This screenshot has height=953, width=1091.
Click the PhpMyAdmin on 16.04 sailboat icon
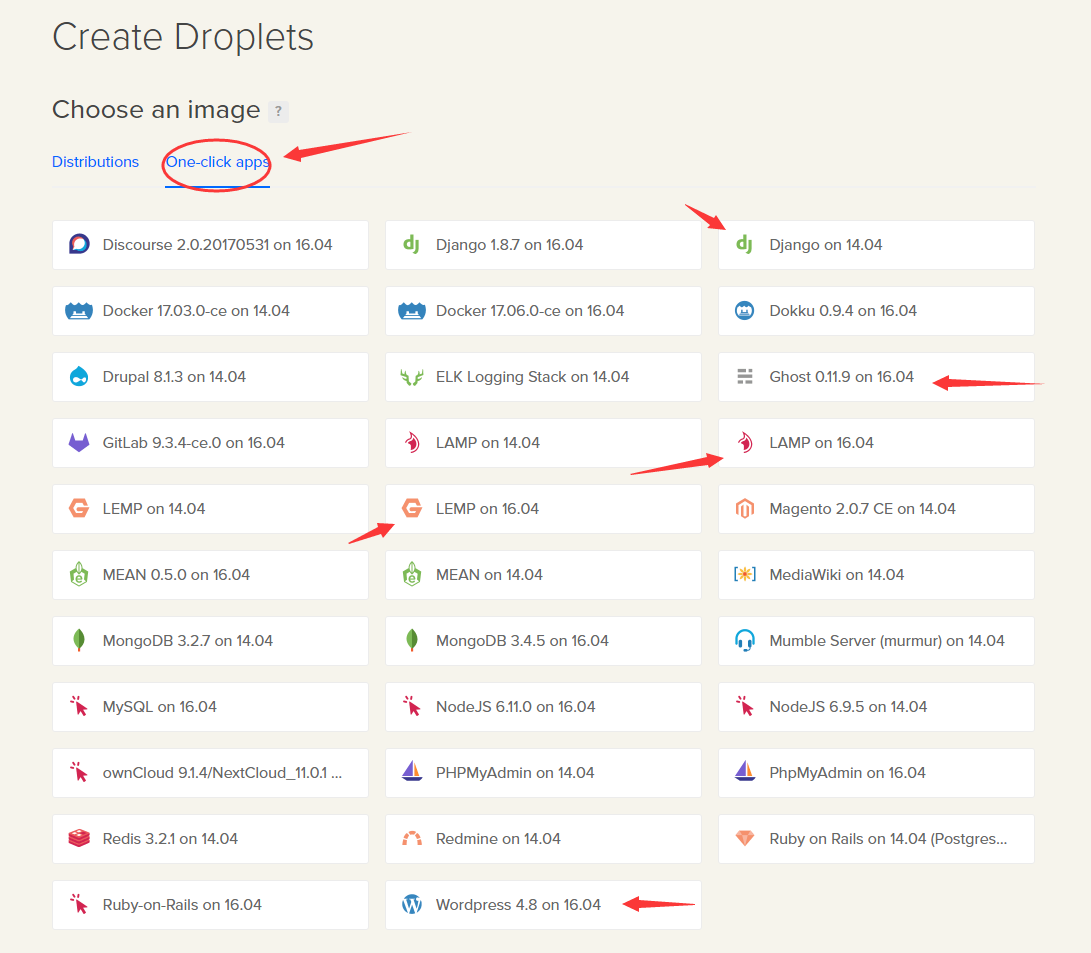(744, 771)
